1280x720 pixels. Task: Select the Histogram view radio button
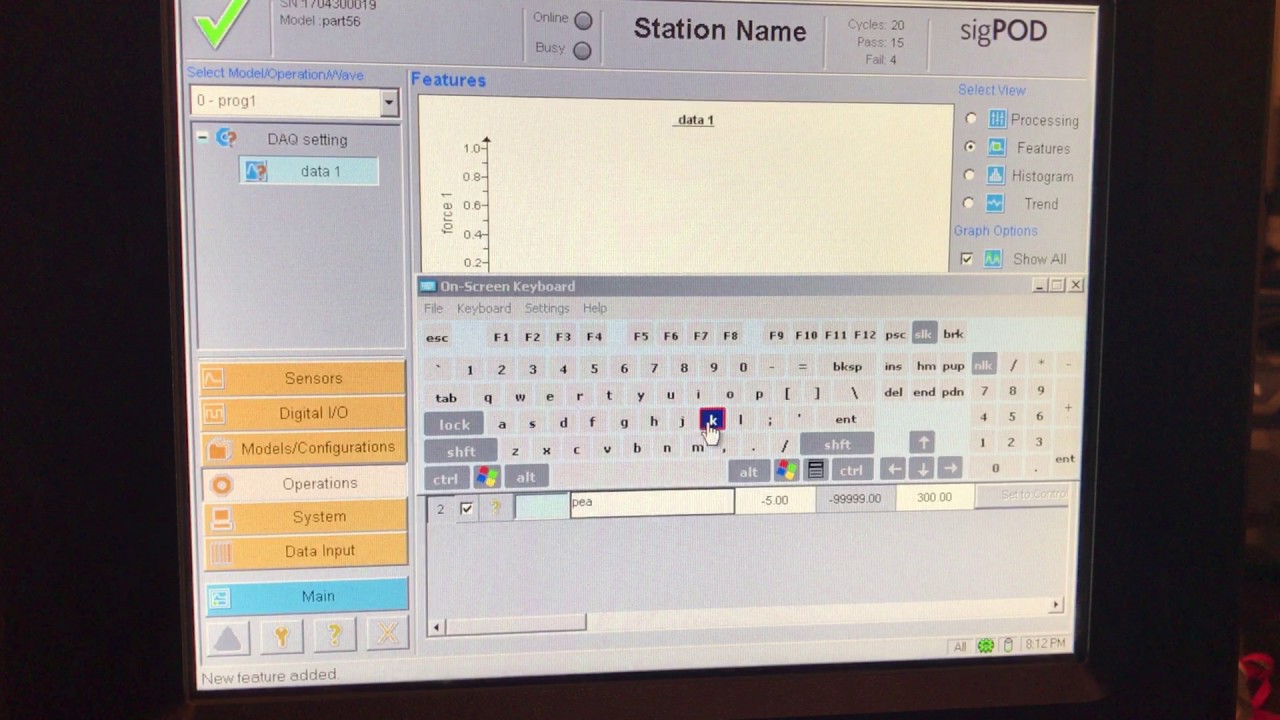pyautogui.click(x=968, y=175)
